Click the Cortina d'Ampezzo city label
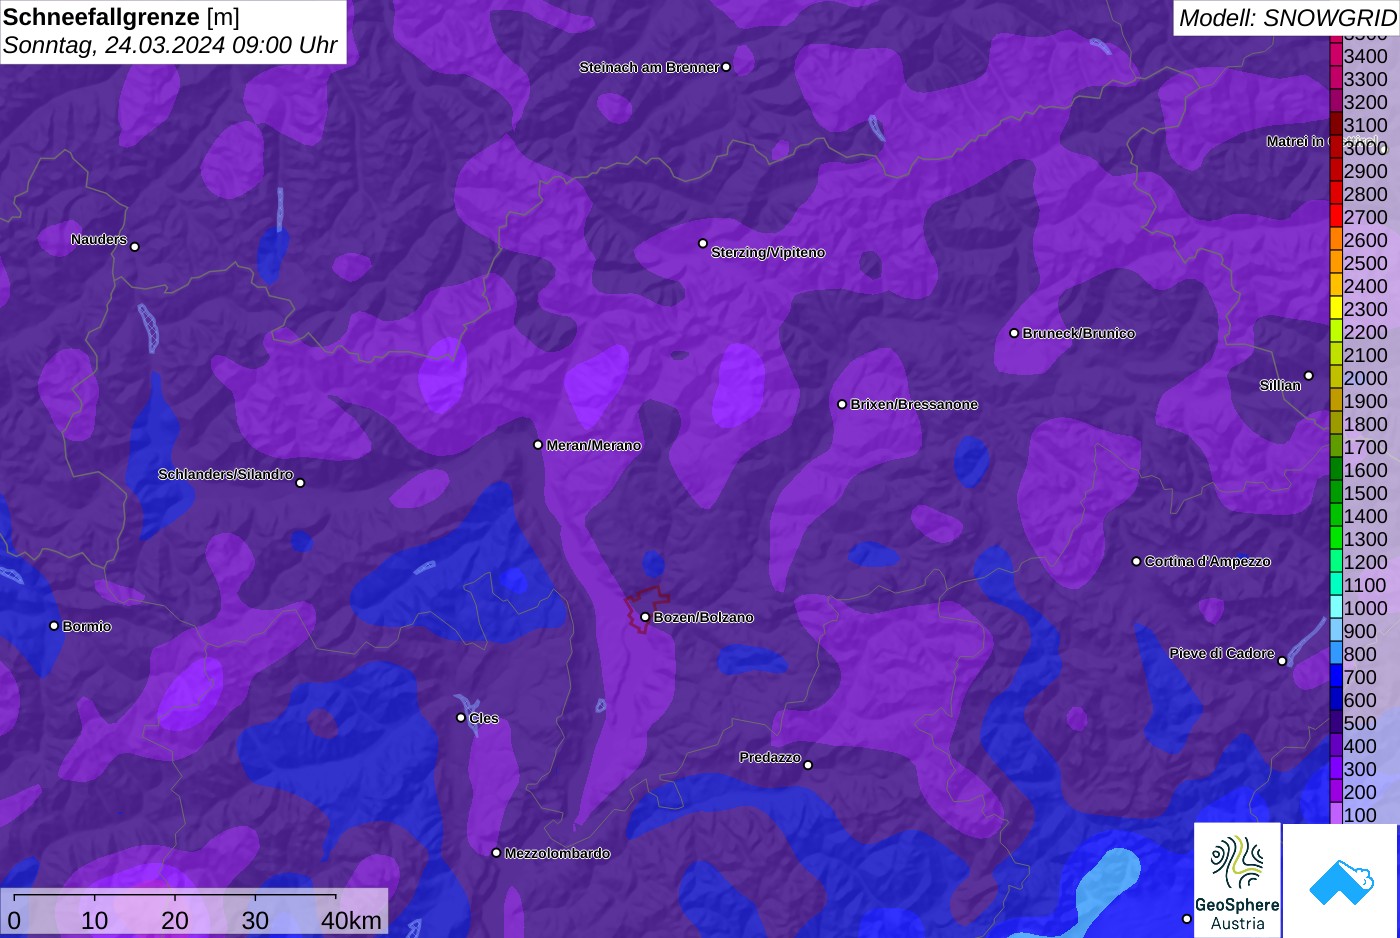This screenshot has width=1400, height=938. tap(1208, 561)
